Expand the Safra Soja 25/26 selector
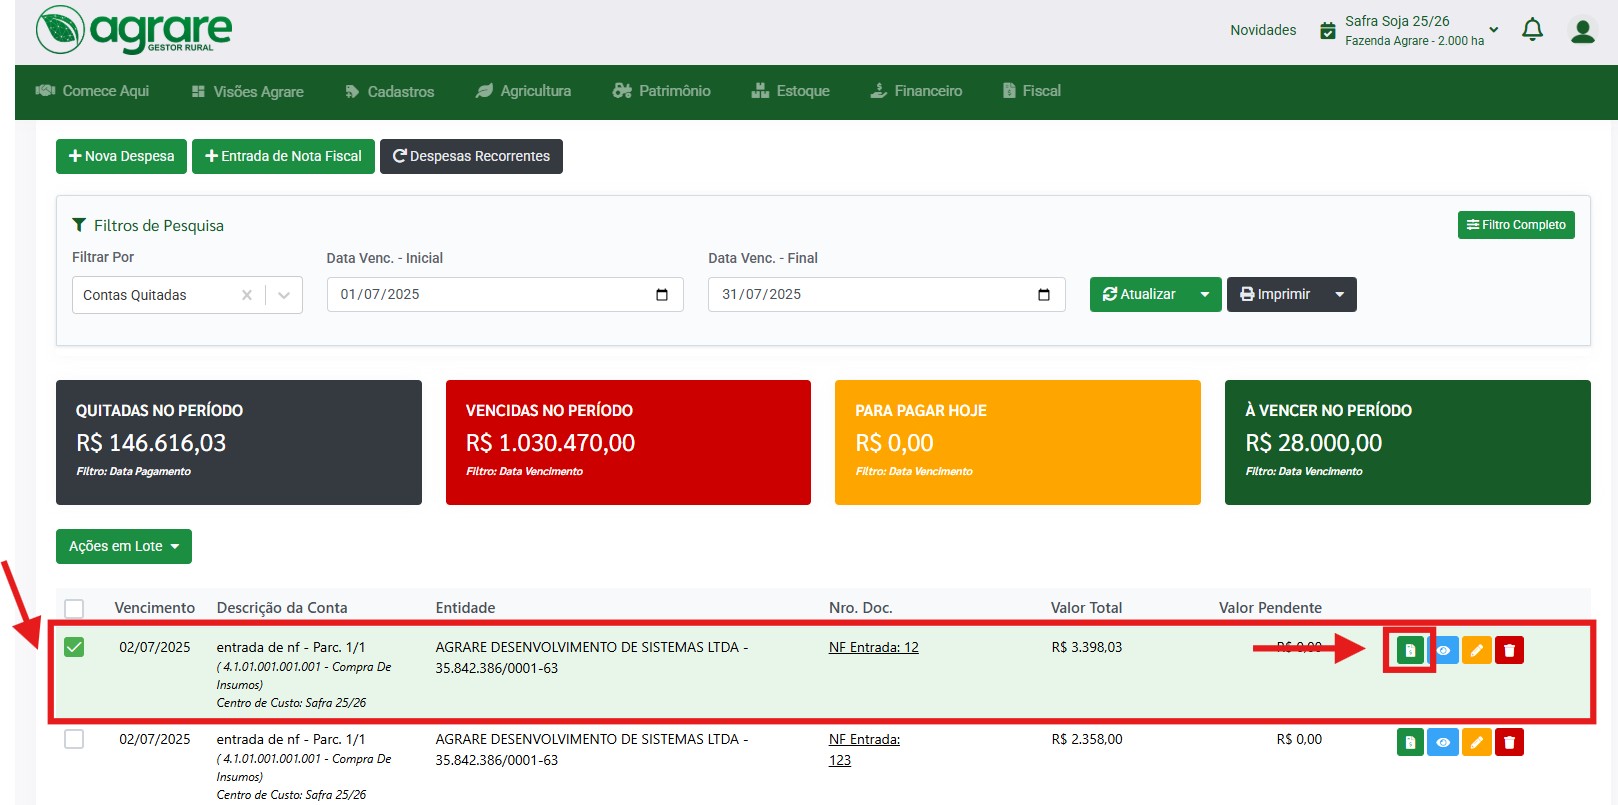 point(1494,30)
